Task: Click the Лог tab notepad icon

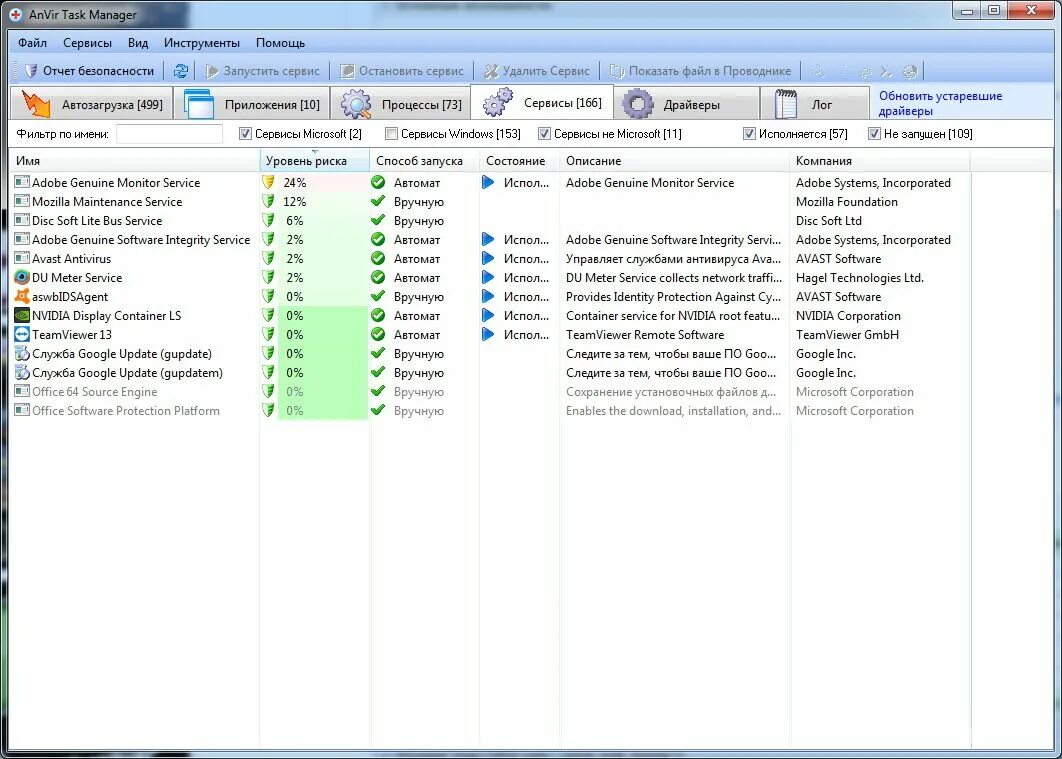Action: click(786, 104)
